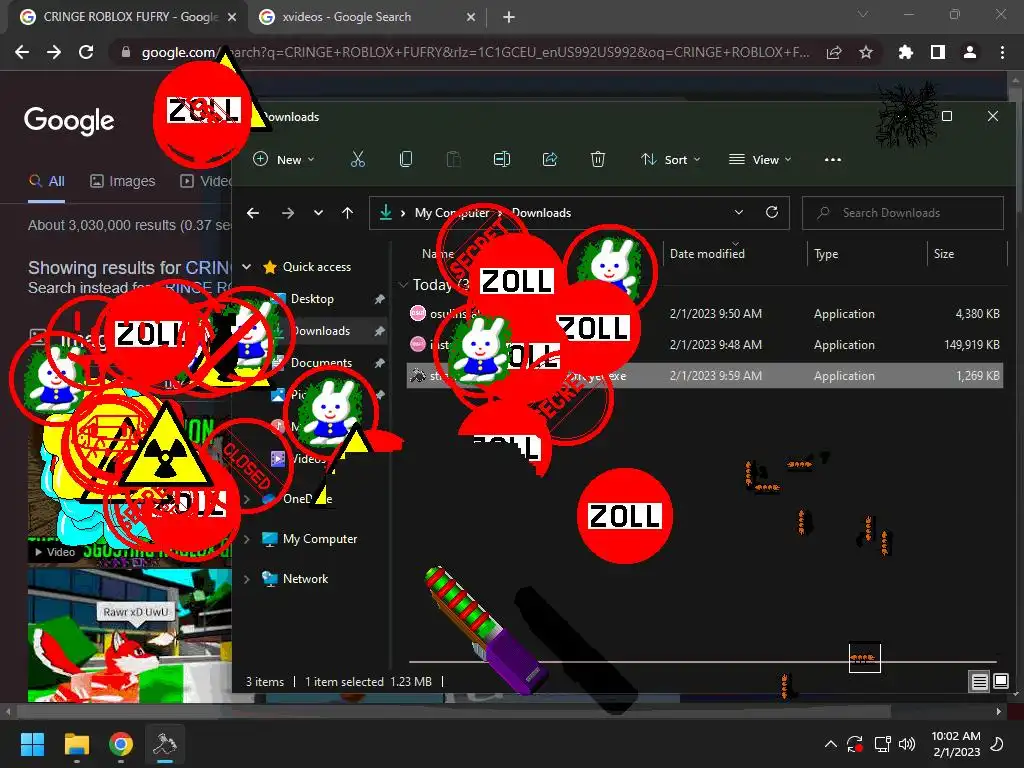1024x768 pixels.
Task: Open recent locations dropdown chevron
Action: (x=318, y=213)
